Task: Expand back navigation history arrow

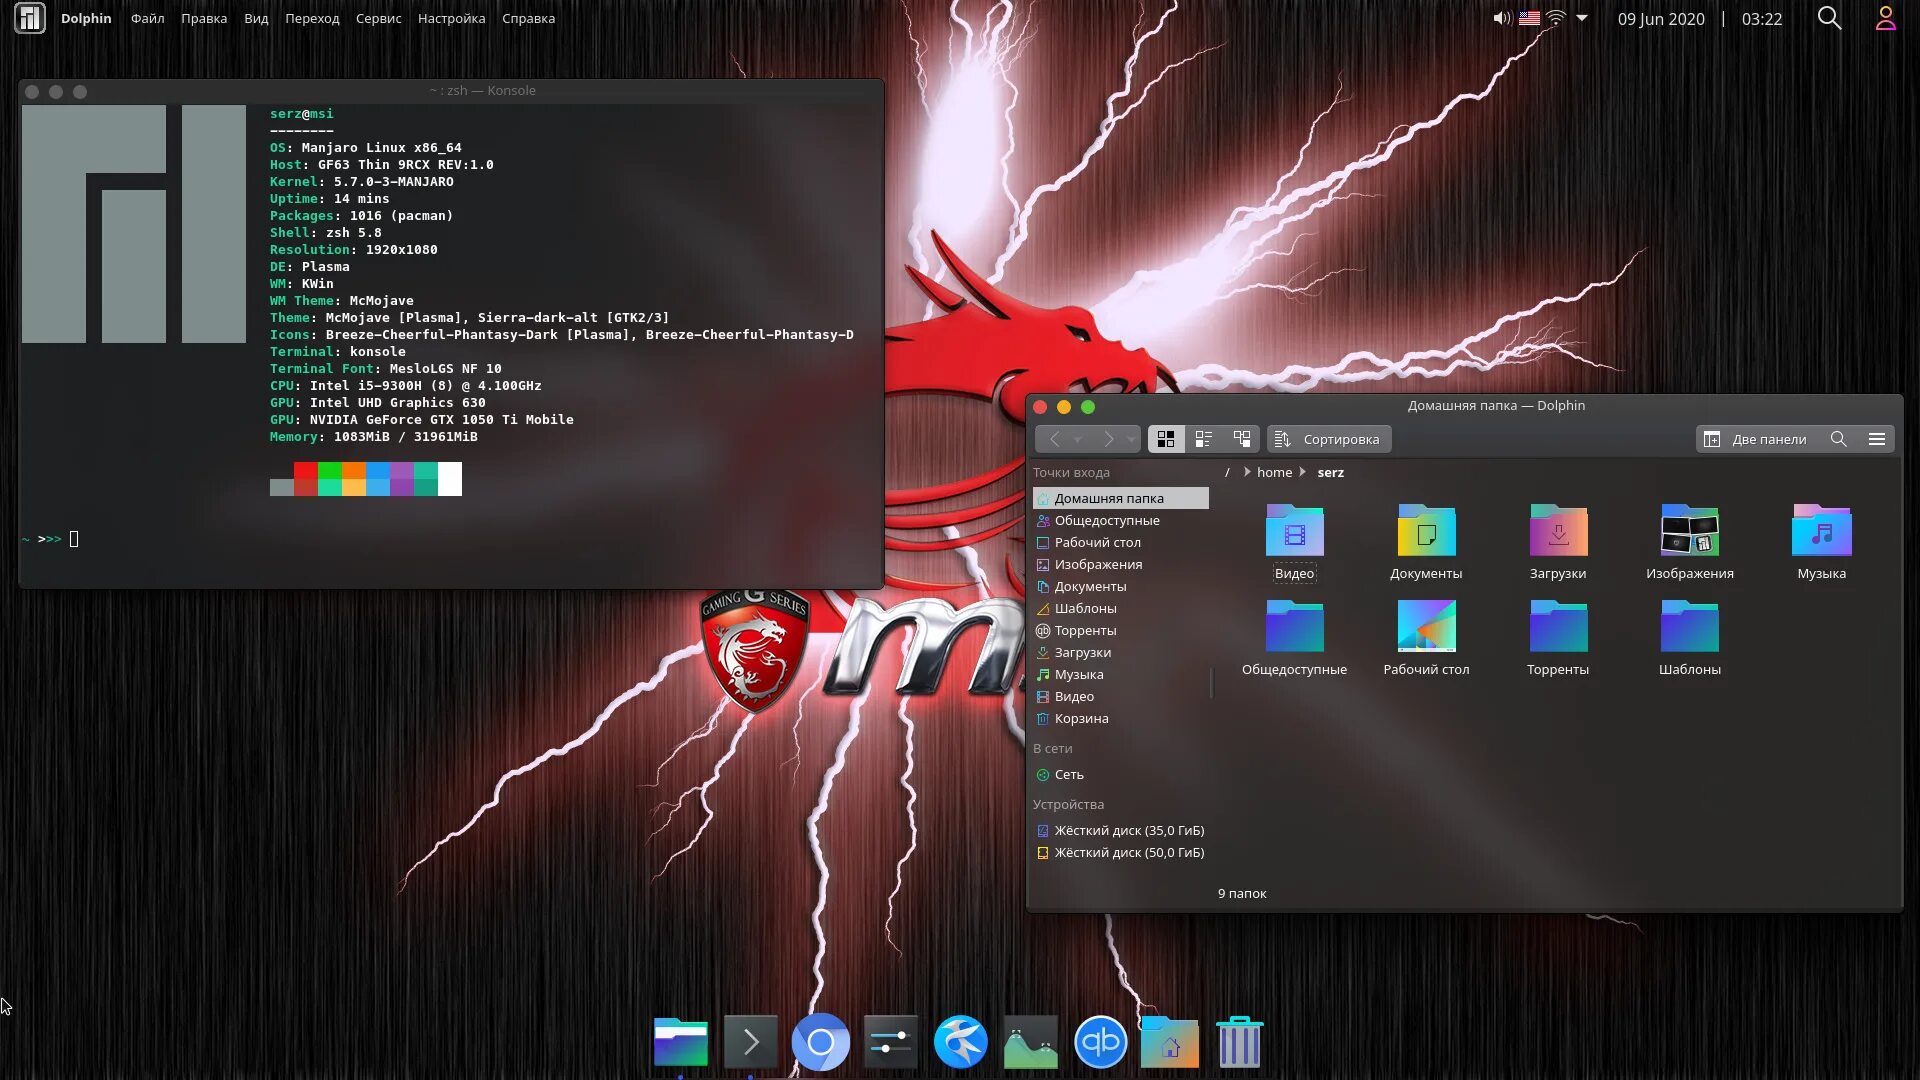Action: tap(1078, 440)
